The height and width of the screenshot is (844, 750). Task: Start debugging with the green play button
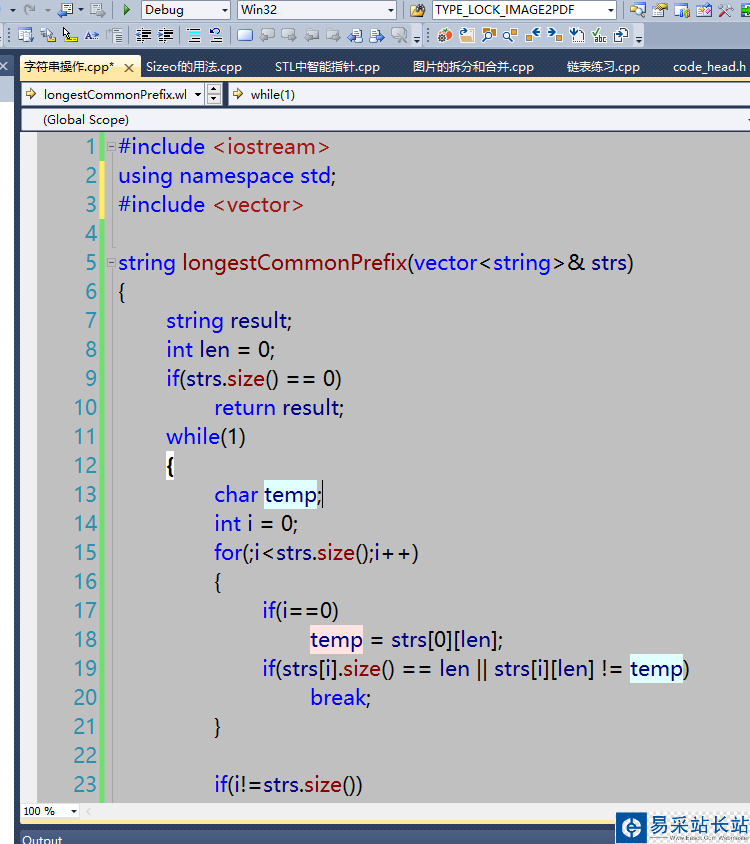(127, 10)
